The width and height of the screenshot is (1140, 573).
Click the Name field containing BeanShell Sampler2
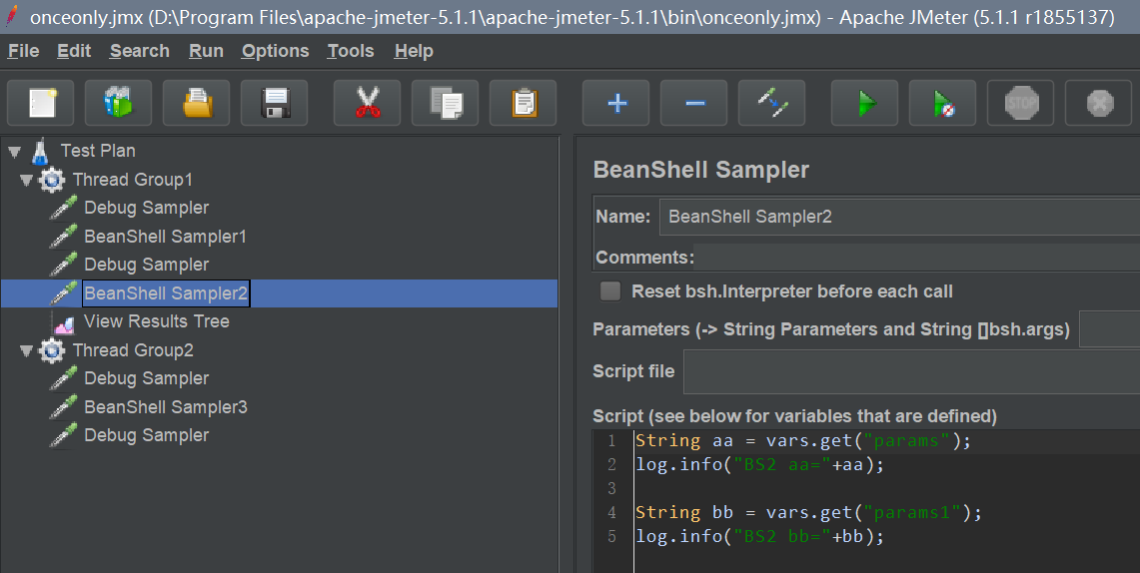click(899, 217)
